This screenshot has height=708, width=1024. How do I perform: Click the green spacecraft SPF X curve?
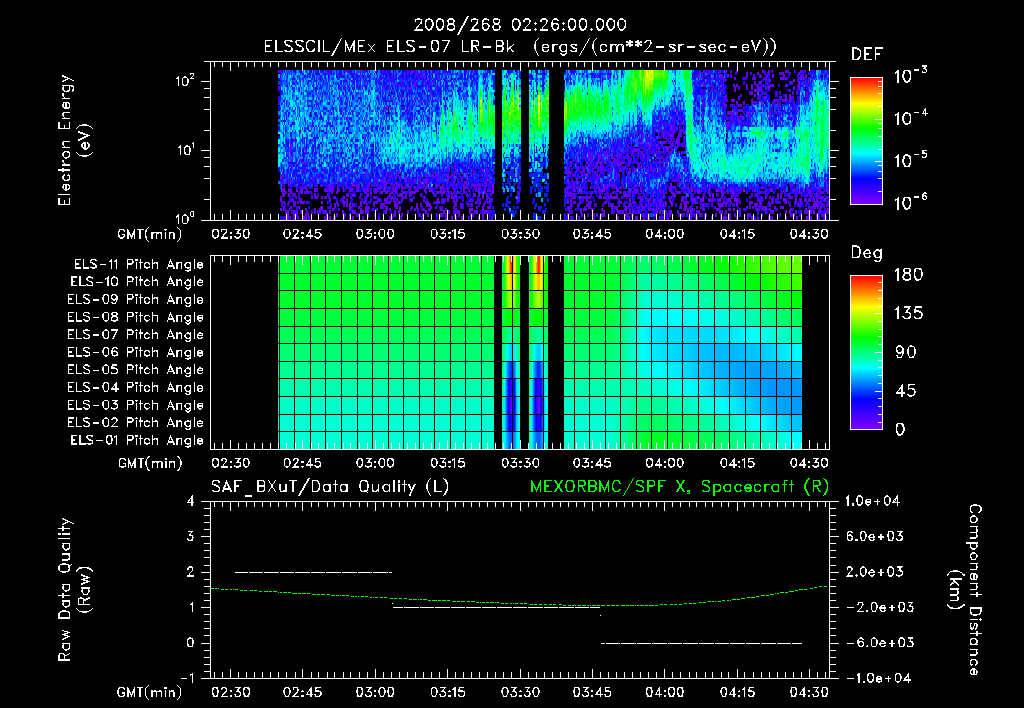(520, 604)
